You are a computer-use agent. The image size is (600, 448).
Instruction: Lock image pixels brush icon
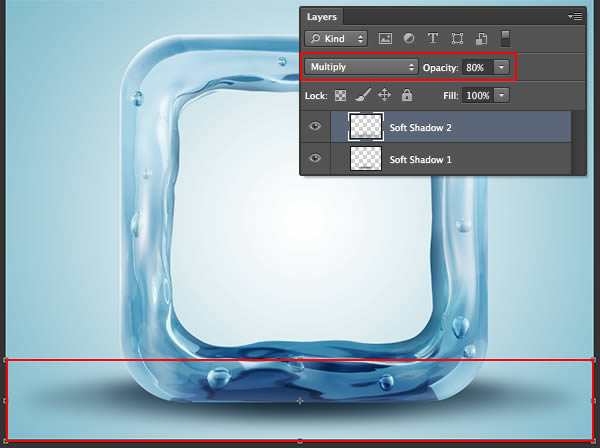362,95
